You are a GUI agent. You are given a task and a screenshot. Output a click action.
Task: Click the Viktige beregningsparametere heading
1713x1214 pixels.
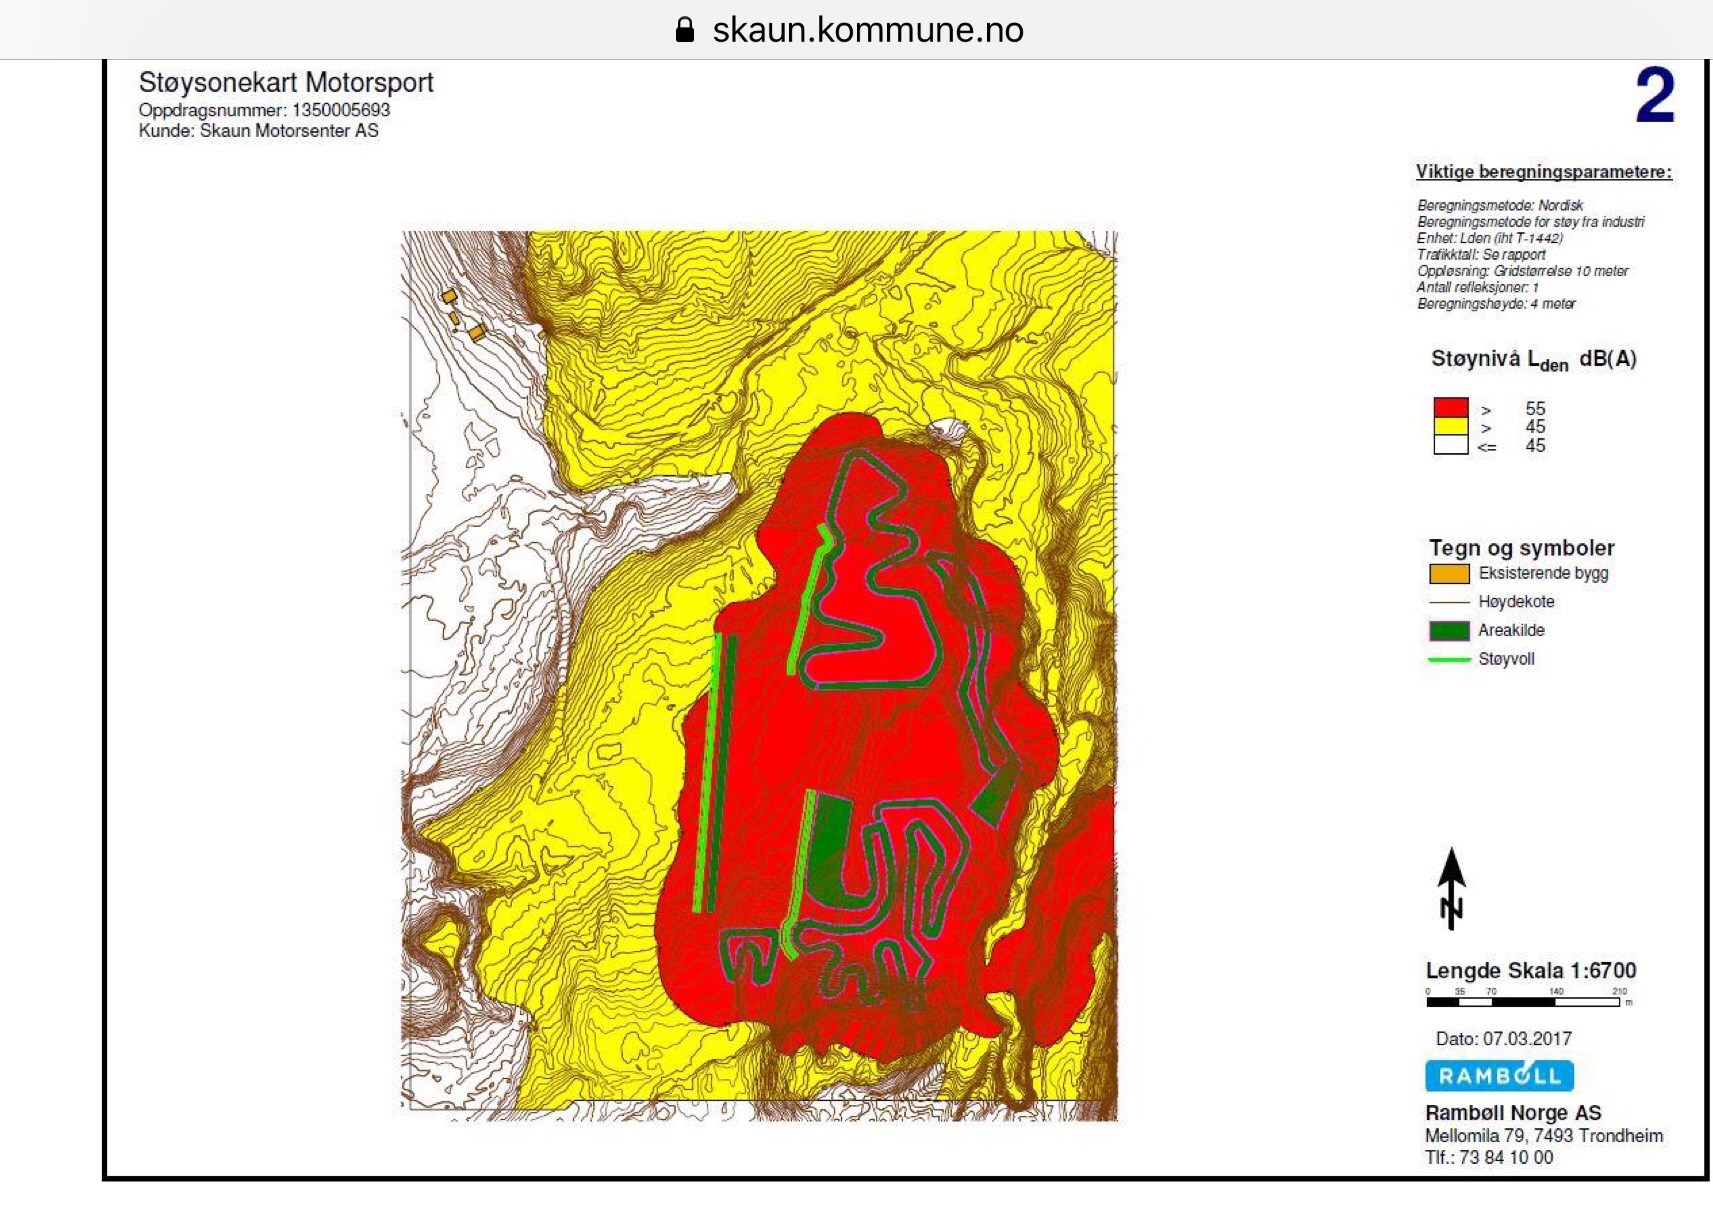pos(1543,172)
